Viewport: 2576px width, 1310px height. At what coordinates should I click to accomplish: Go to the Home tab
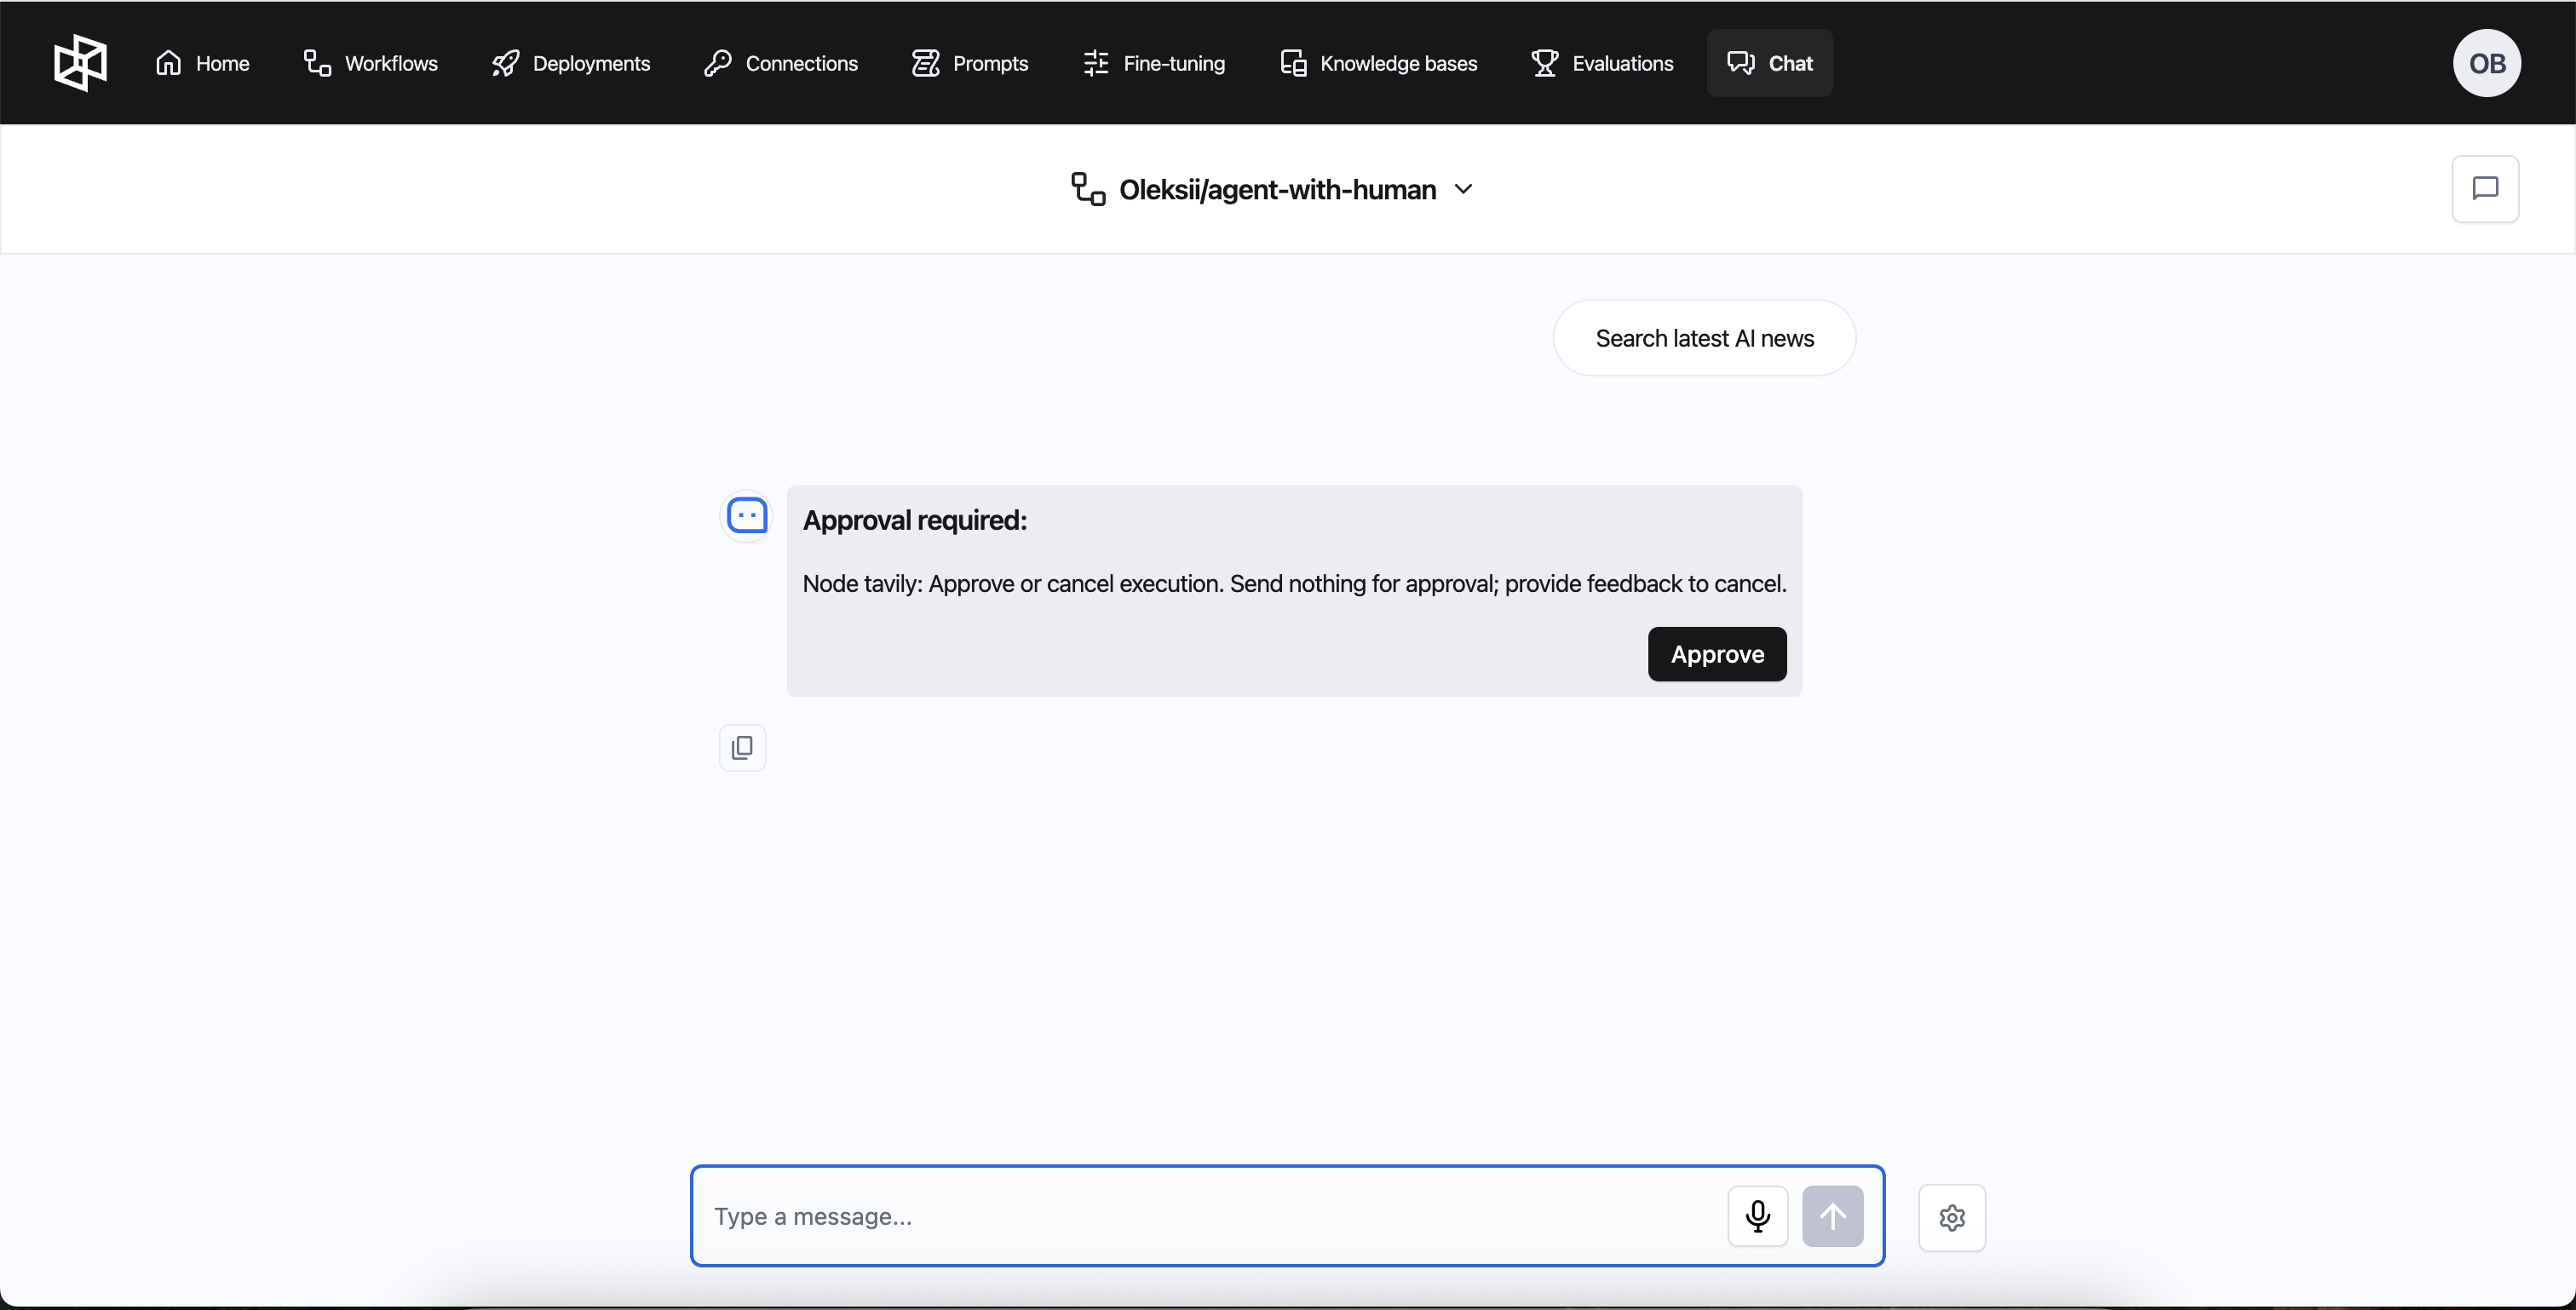click(203, 63)
